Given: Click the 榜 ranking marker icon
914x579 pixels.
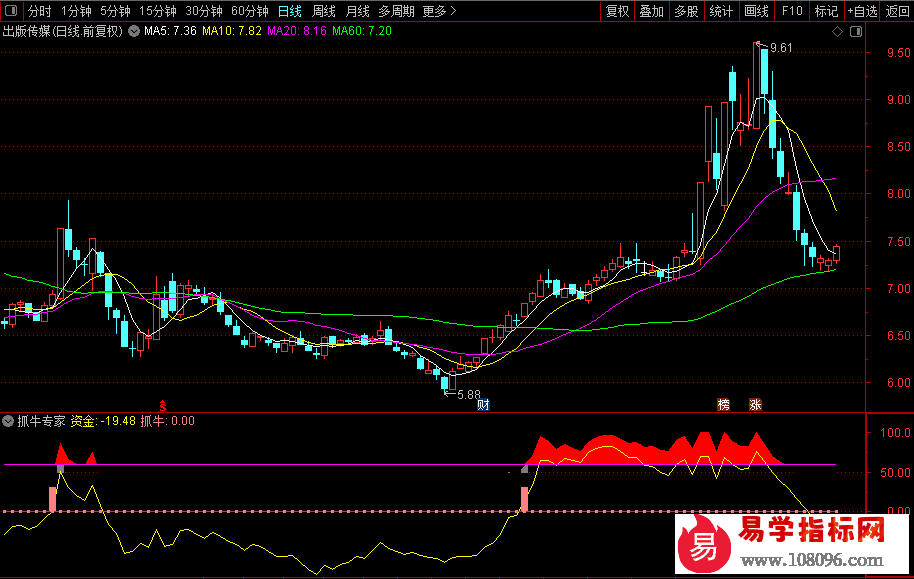Looking at the screenshot, I should [x=724, y=405].
